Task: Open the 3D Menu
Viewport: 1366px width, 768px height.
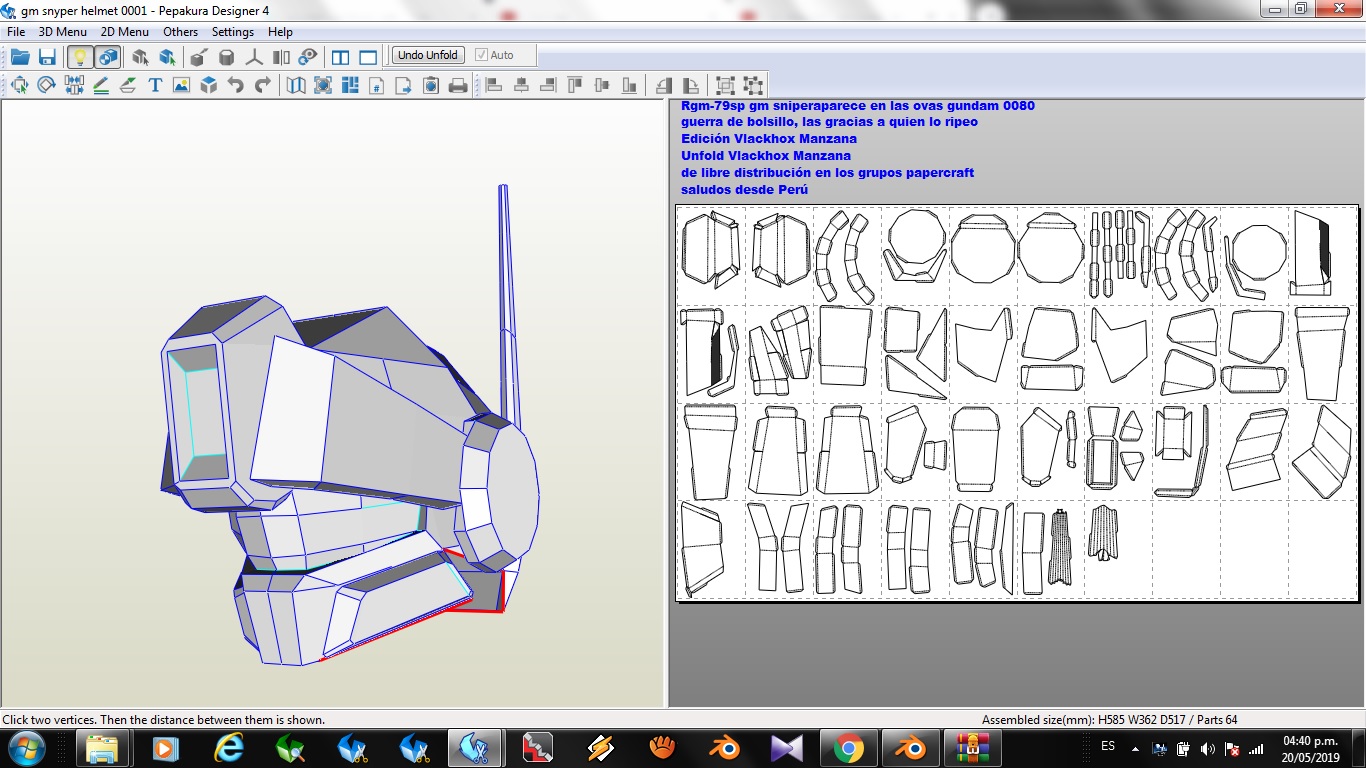Action: click(x=62, y=32)
